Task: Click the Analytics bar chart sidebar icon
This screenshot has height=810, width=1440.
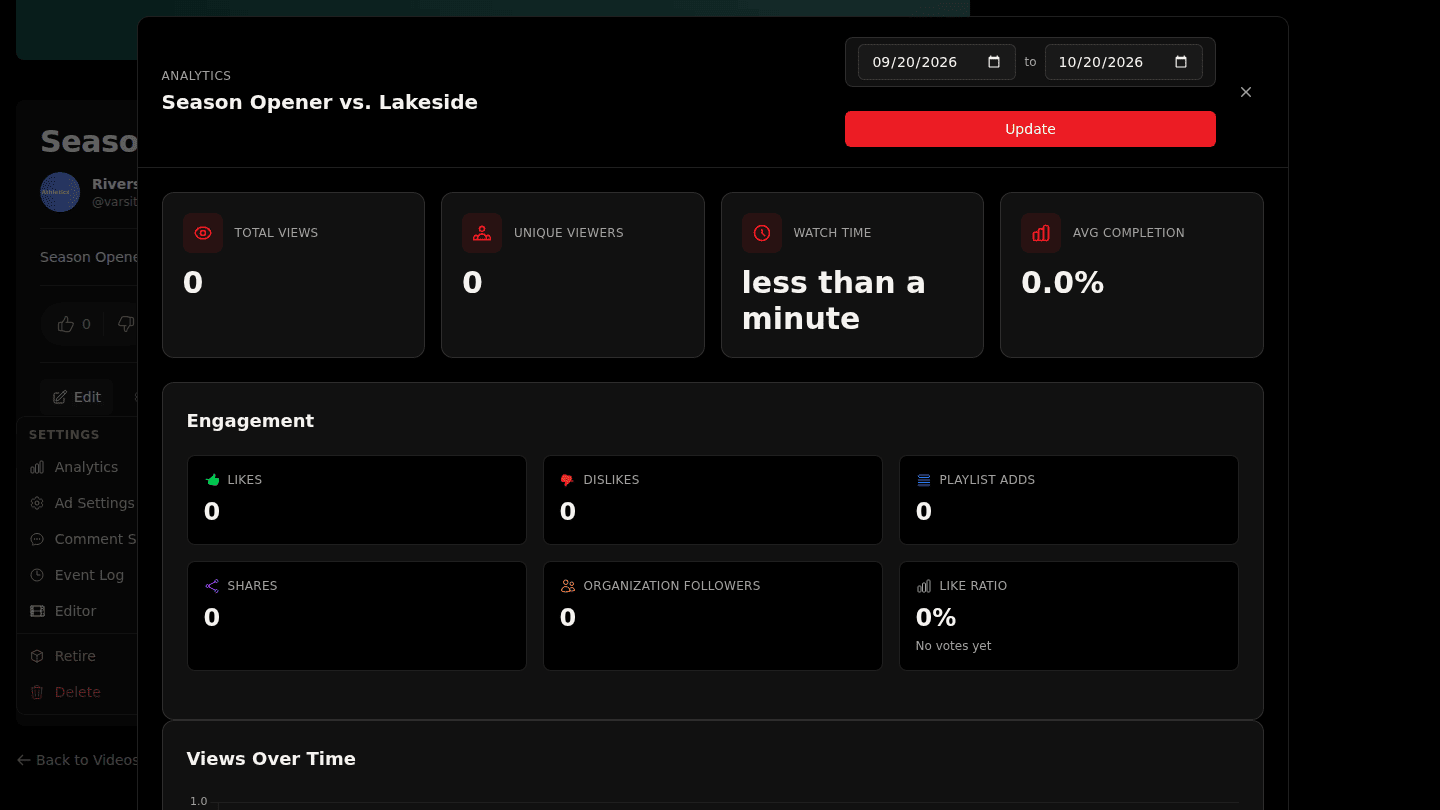Action: click(37, 467)
